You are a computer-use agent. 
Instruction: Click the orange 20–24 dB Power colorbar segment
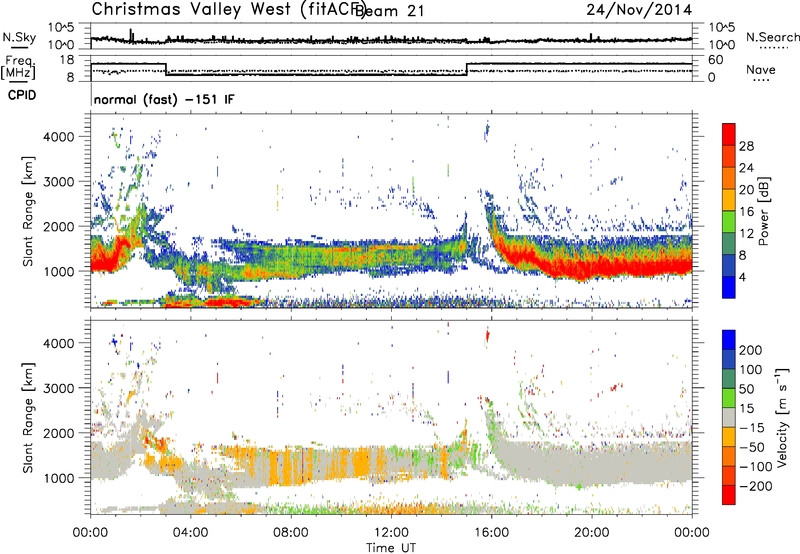(x=729, y=178)
